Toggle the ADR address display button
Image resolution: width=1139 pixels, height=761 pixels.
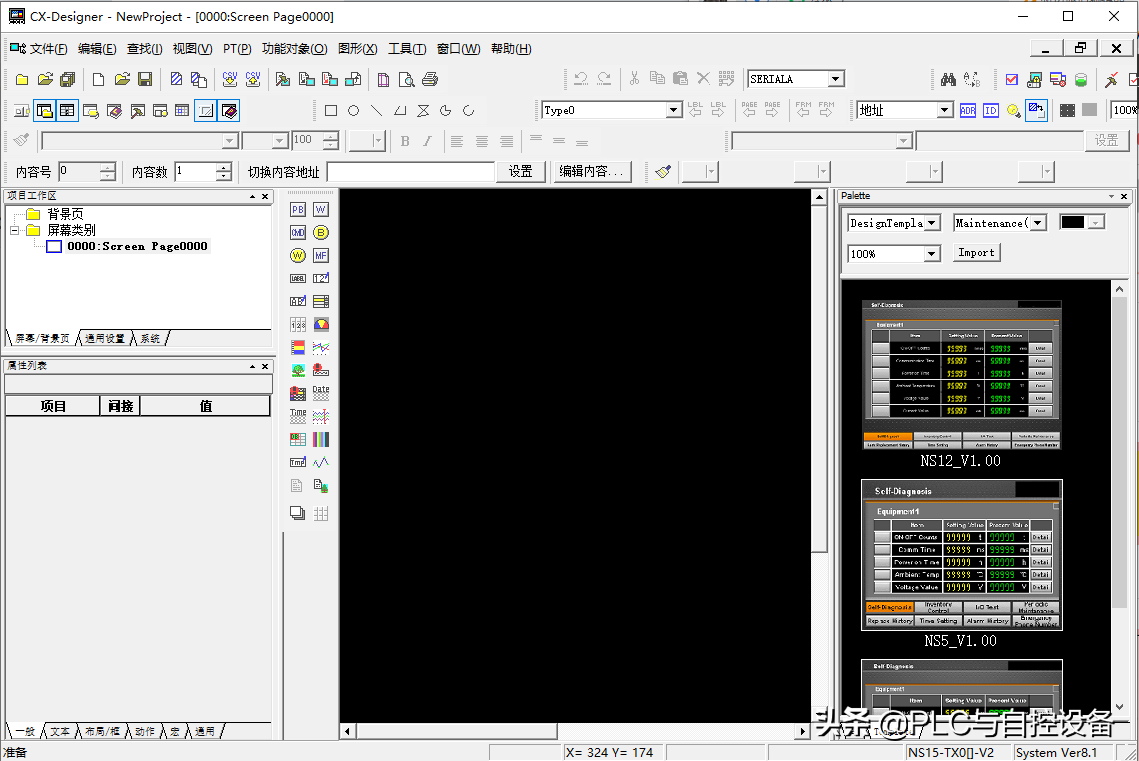(x=967, y=111)
